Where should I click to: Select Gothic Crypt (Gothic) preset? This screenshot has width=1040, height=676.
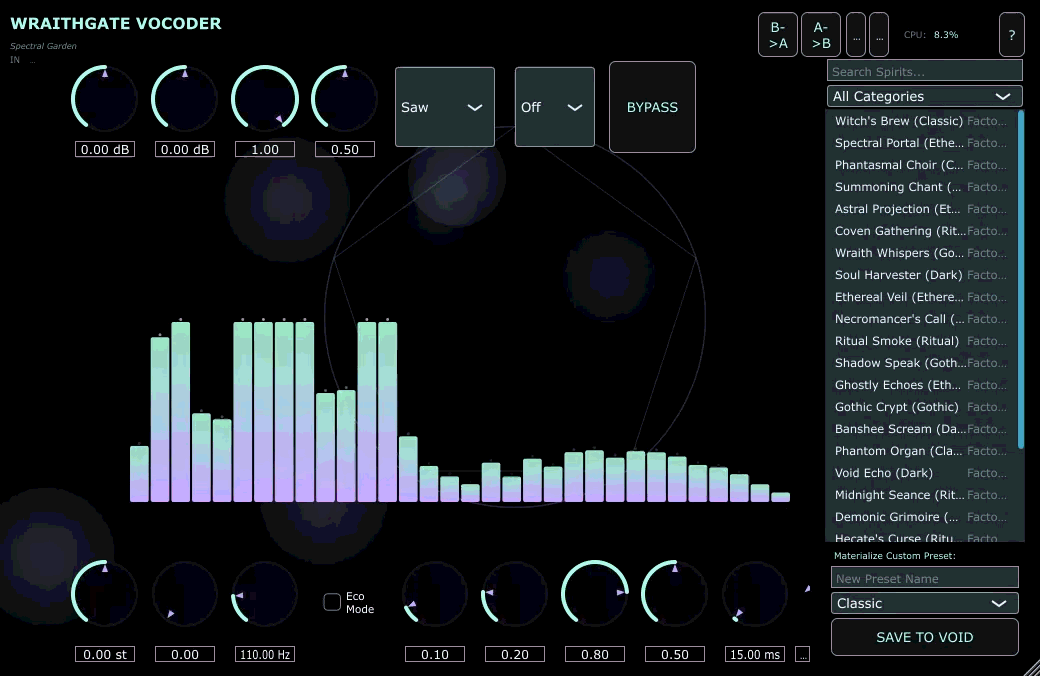point(922,407)
